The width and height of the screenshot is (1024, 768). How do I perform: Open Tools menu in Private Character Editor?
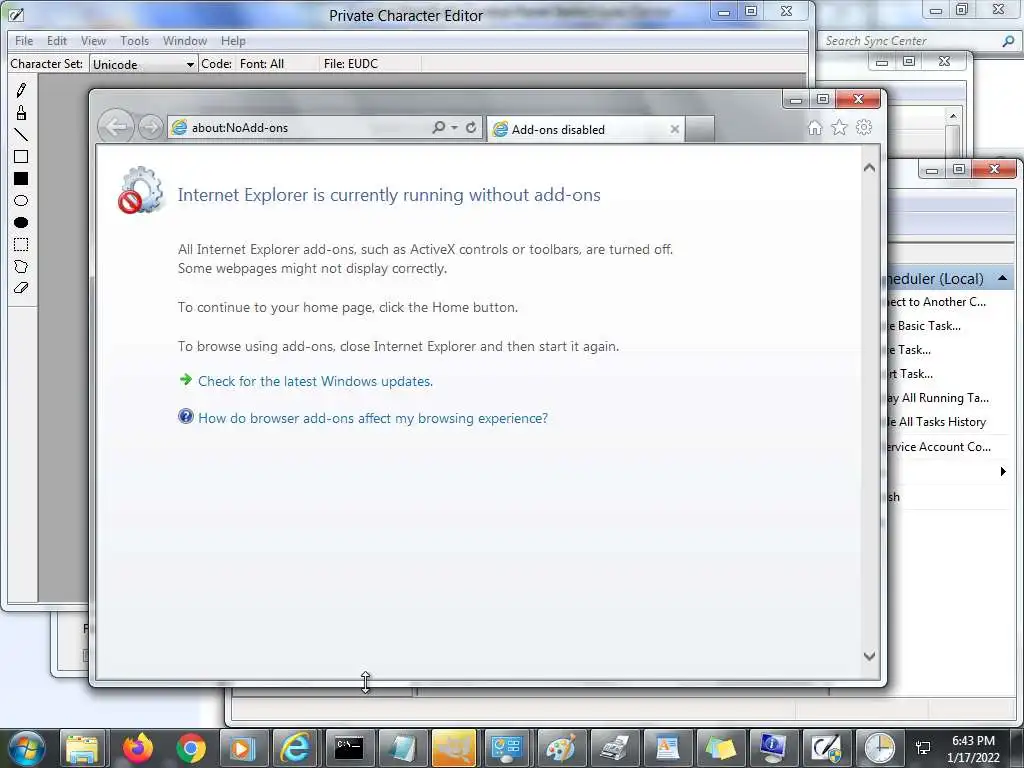click(135, 40)
